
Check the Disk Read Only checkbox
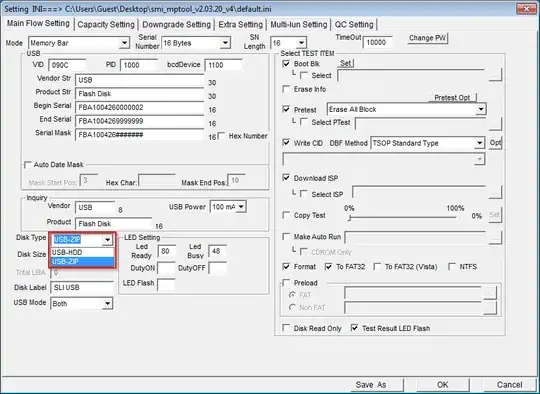coord(286,328)
